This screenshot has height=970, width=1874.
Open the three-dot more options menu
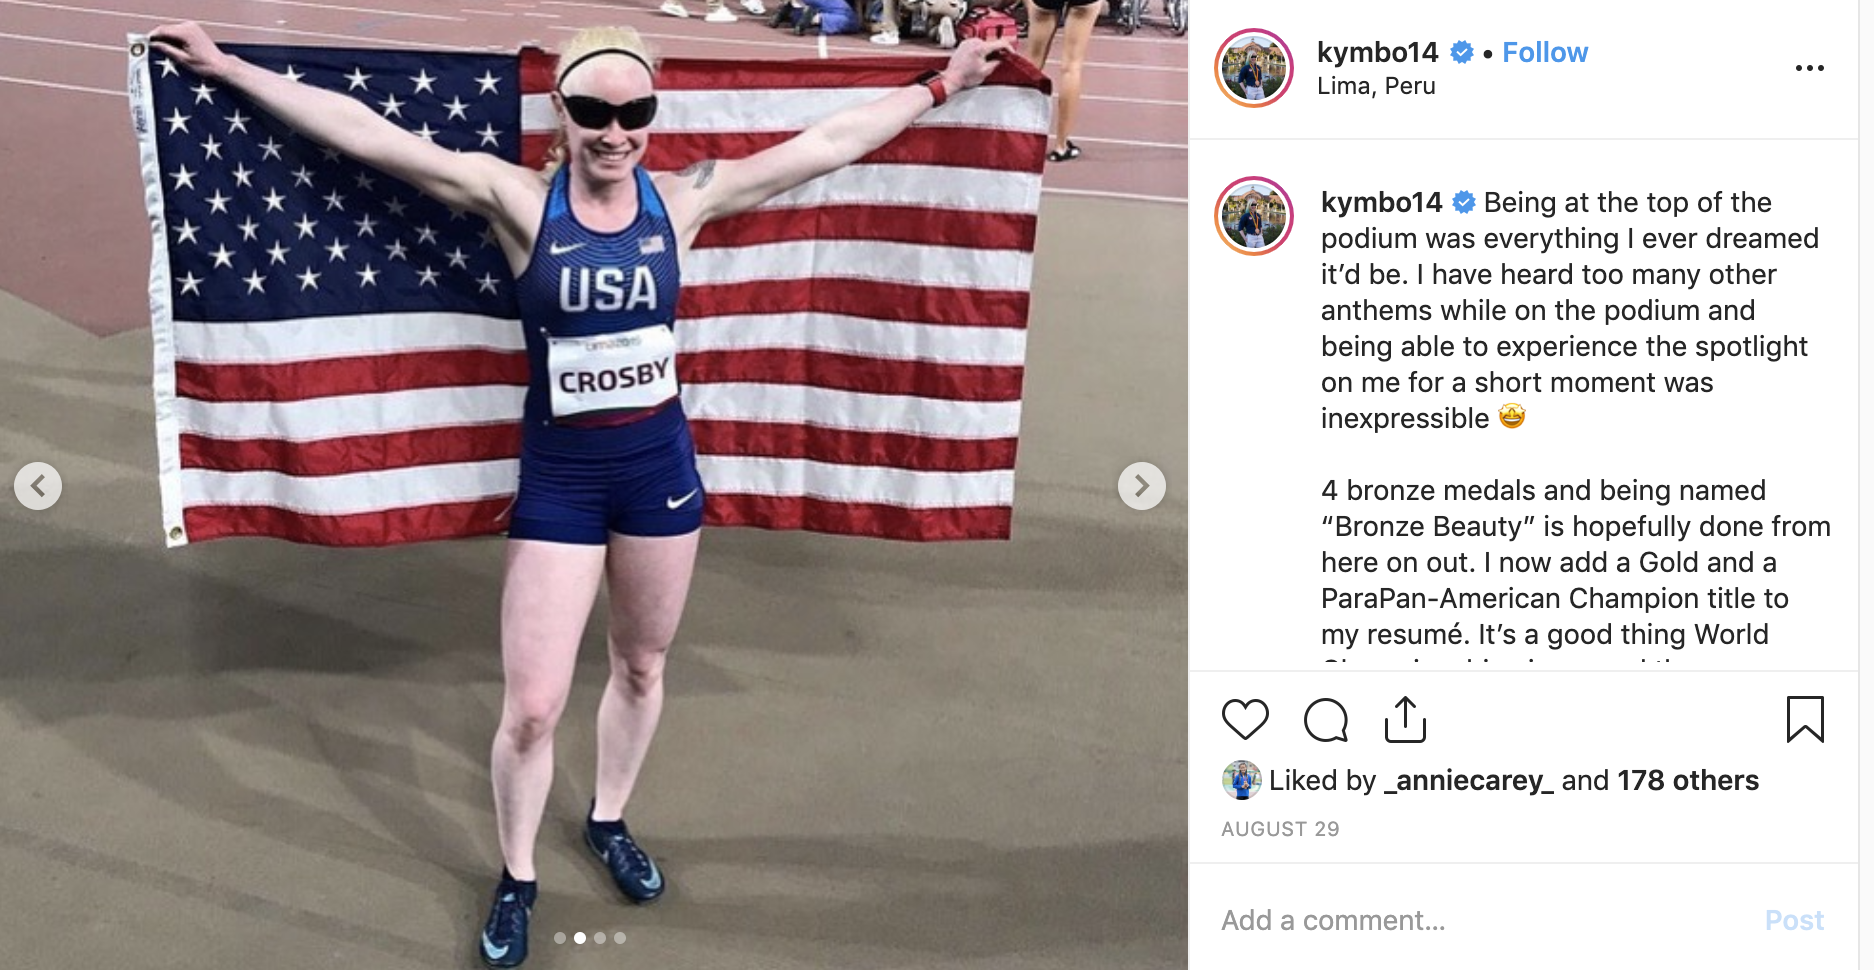[1809, 68]
